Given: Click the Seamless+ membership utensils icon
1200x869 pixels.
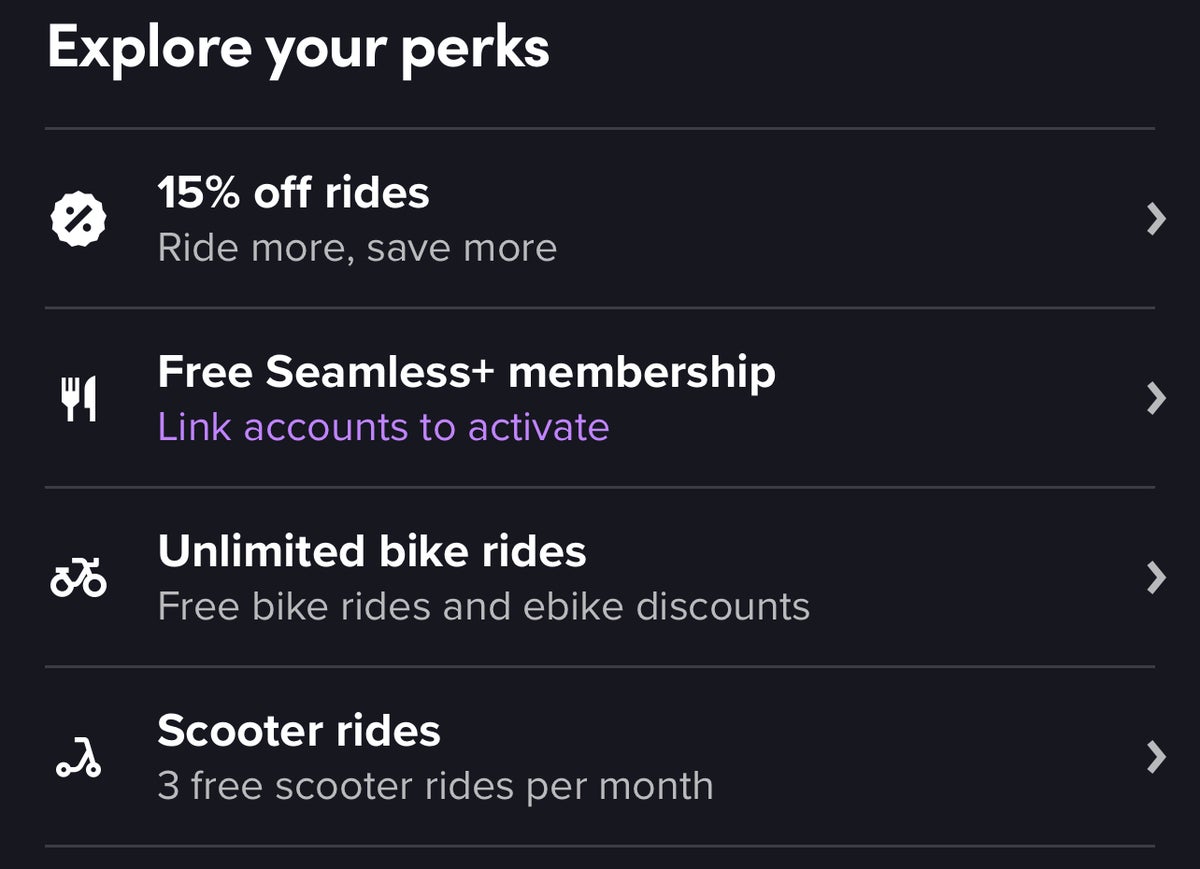Looking at the screenshot, I should pyautogui.click(x=78, y=397).
